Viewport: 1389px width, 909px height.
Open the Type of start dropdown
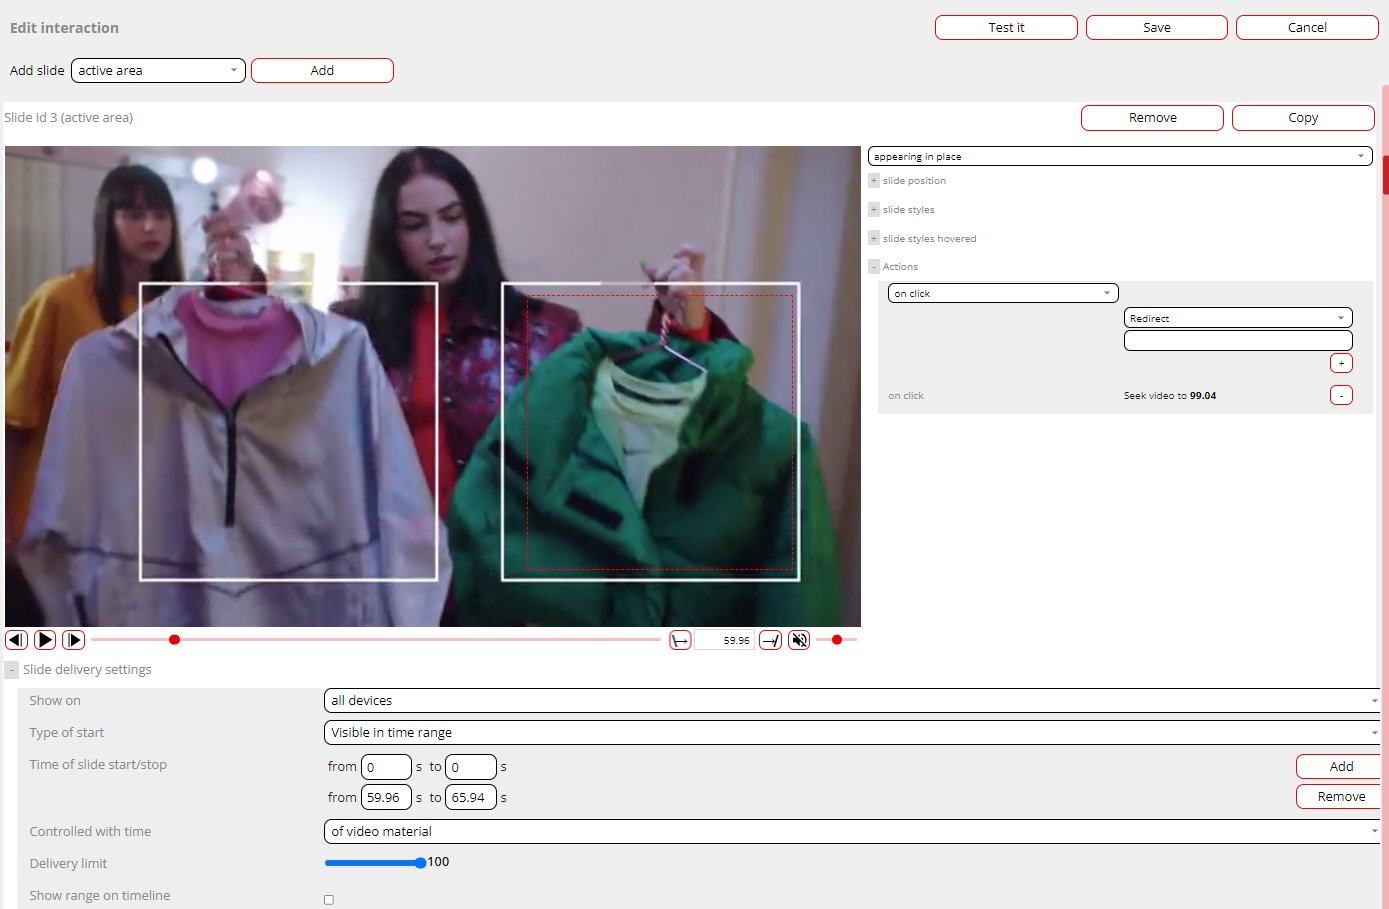(852, 733)
